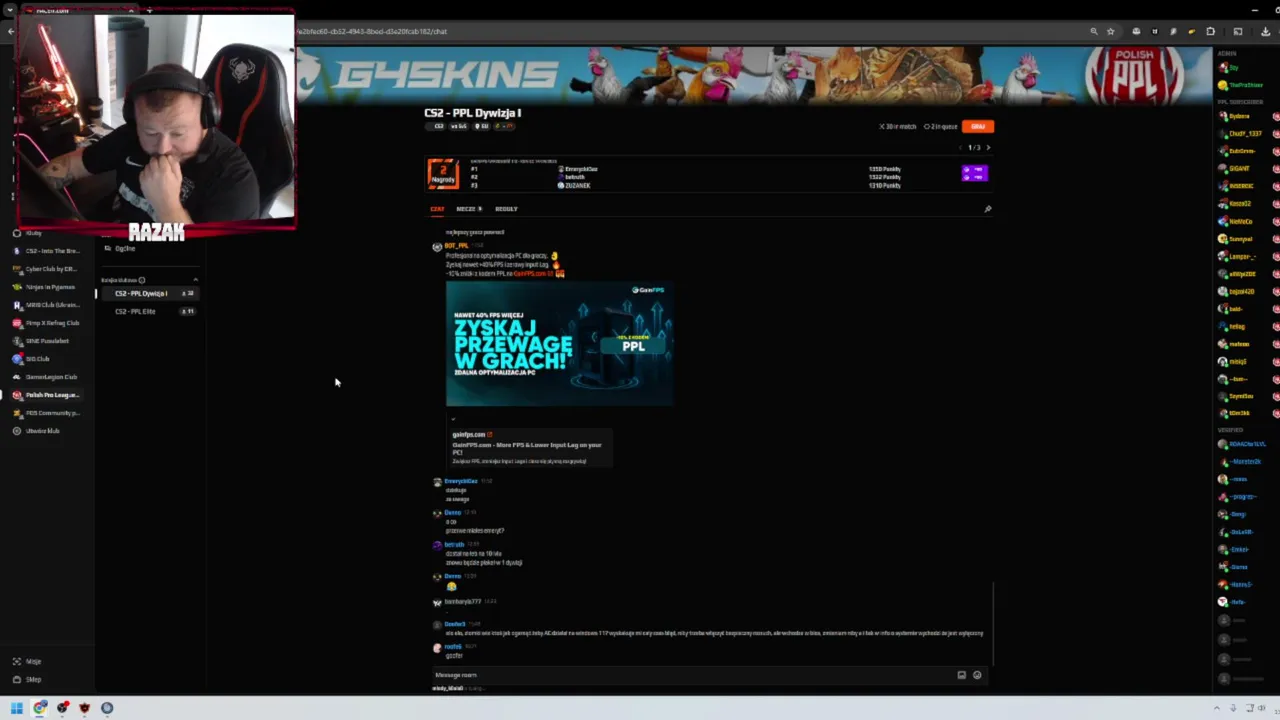Screen dimensions: 1280x720
Task: Open the Misje item in bottom sidebar
Action: (28, 661)
